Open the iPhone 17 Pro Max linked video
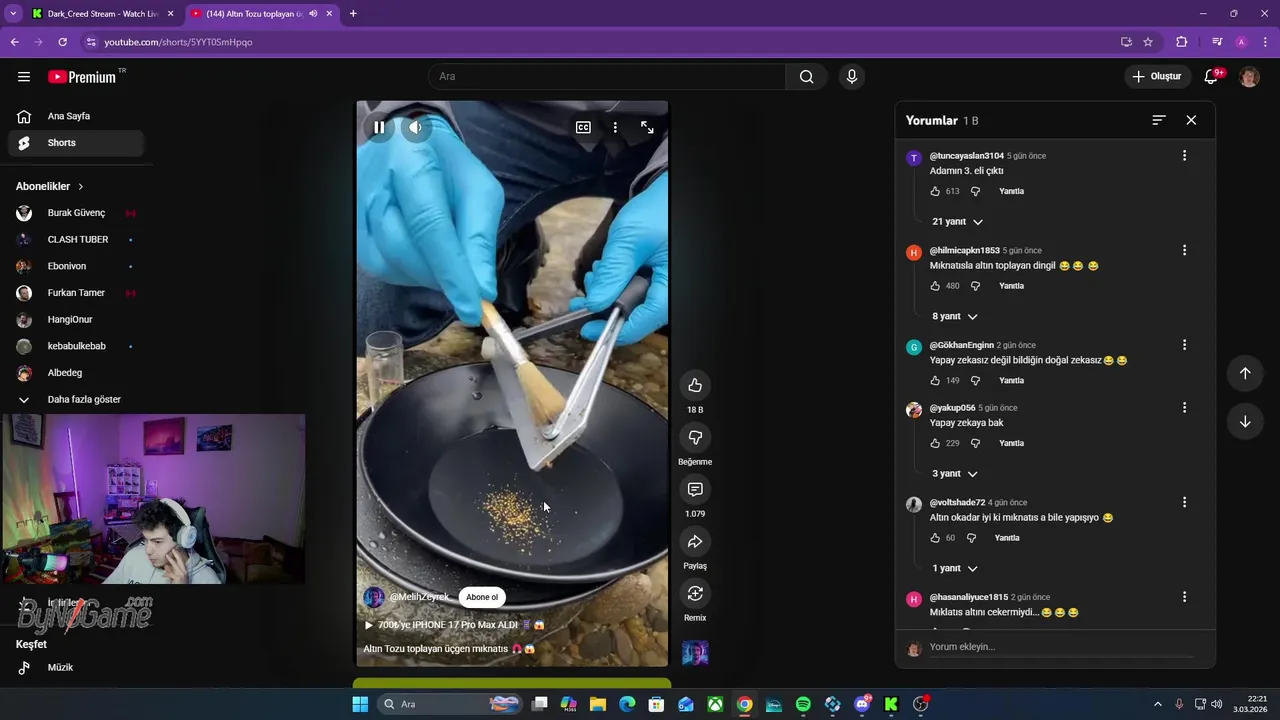Screen dimensions: 1280x720 [x=454, y=625]
